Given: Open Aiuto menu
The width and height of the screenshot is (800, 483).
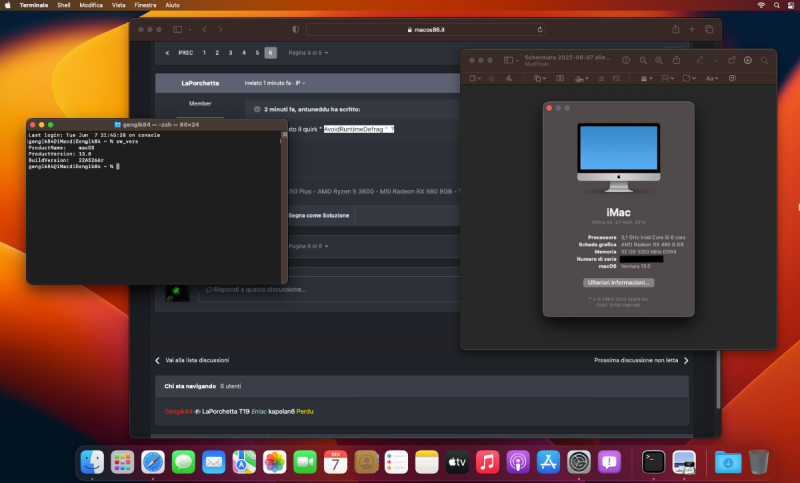Looking at the screenshot, I should tap(172, 5).
